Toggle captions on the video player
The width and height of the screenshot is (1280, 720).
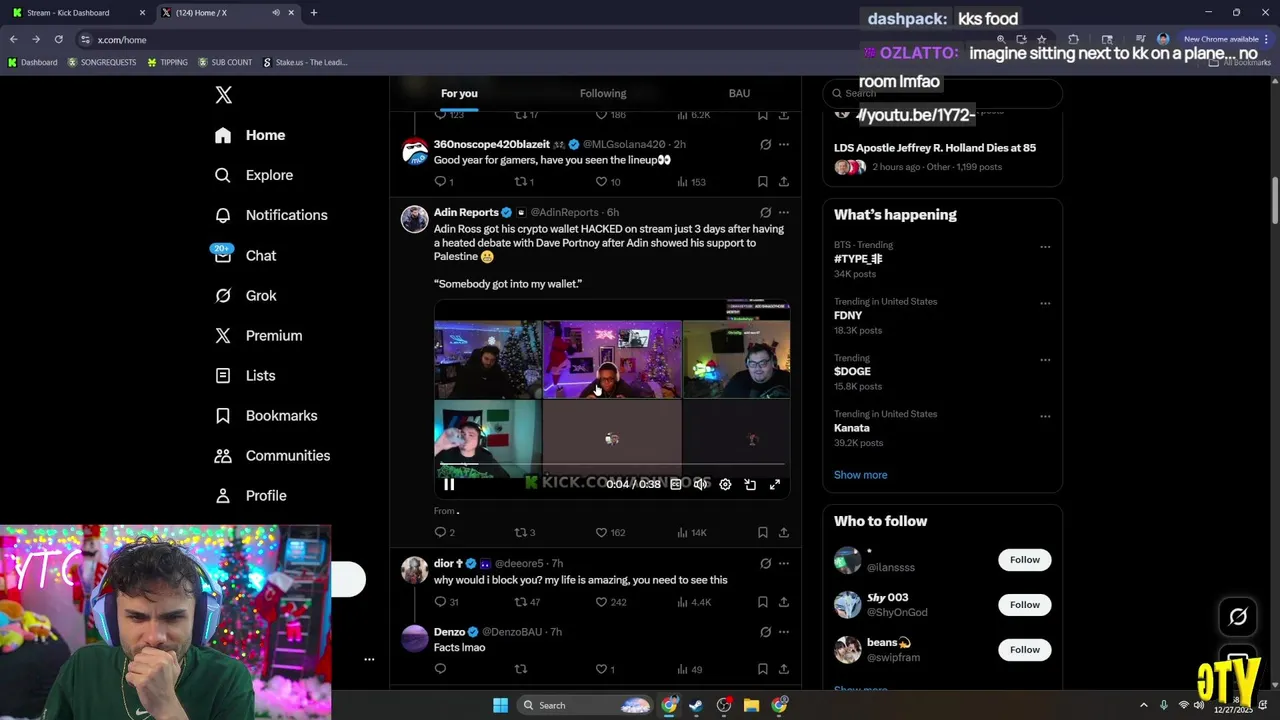(x=676, y=484)
